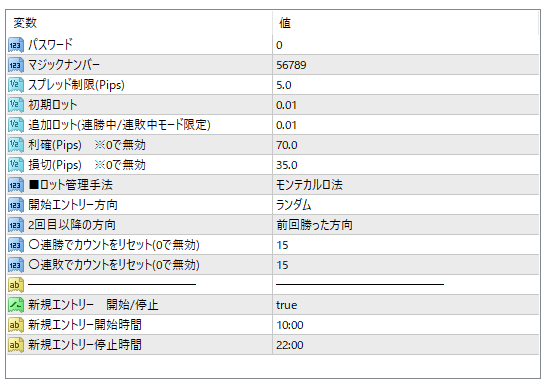548x387 pixels.
Task: Click the string icon on separator line row
Action: 16,285
